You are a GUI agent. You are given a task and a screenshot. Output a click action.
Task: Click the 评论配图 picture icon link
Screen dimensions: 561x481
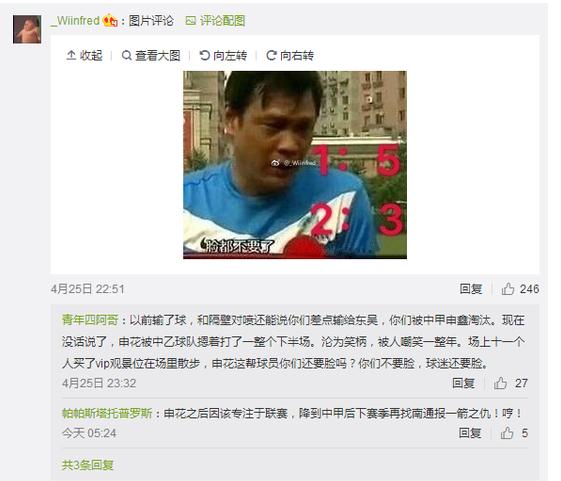pos(215,21)
